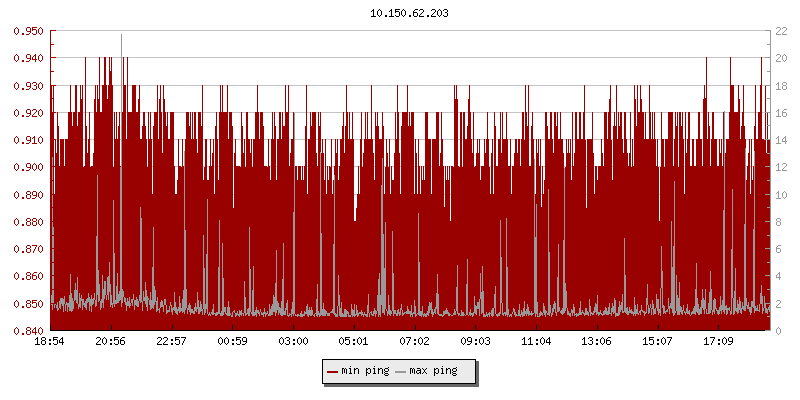This screenshot has height=400, width=800.
Task: Select the 11:04 time axis label
Action: 536,342
